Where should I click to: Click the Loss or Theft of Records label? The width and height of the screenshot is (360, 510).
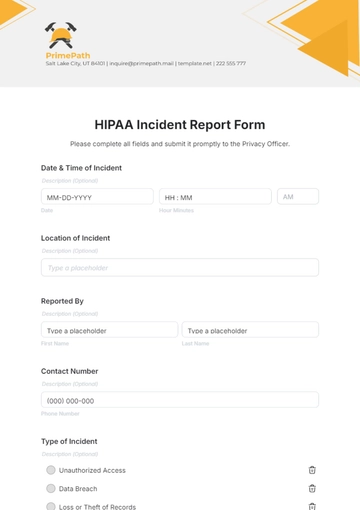click(97, 507)
